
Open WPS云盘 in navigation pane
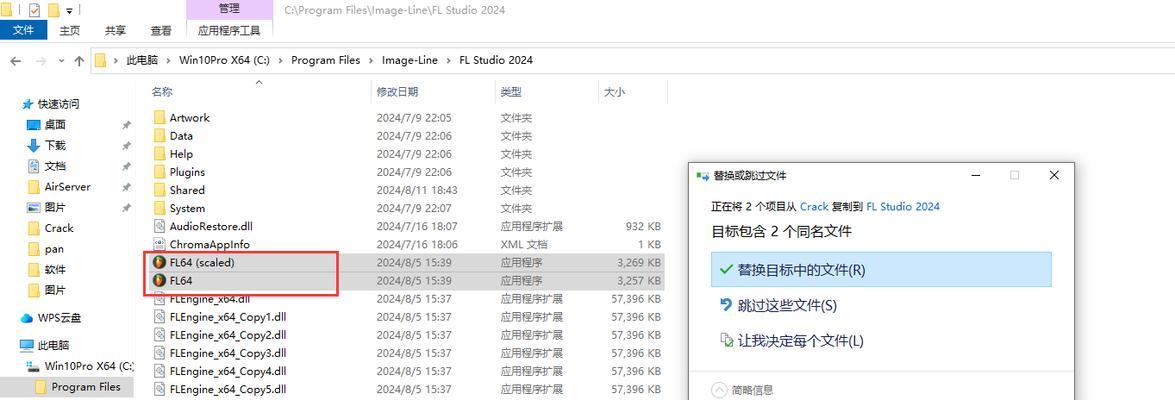pyautogui.click(x=58, y=318)
